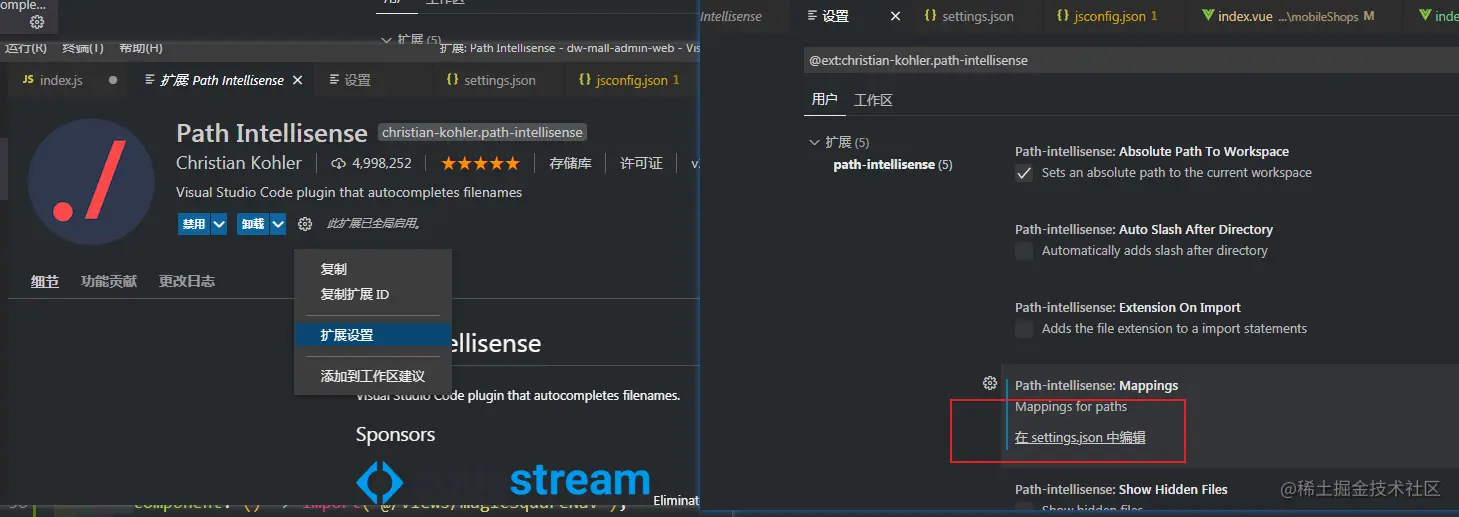Click the 此扩展已全局启用 status text
The width and height of the screenshot is (1459, 517).
pyautogui.click(x=373, y=224)
